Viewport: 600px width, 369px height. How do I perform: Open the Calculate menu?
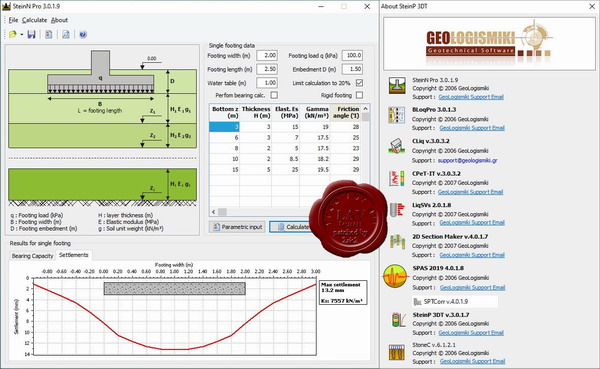coord(34,20)
